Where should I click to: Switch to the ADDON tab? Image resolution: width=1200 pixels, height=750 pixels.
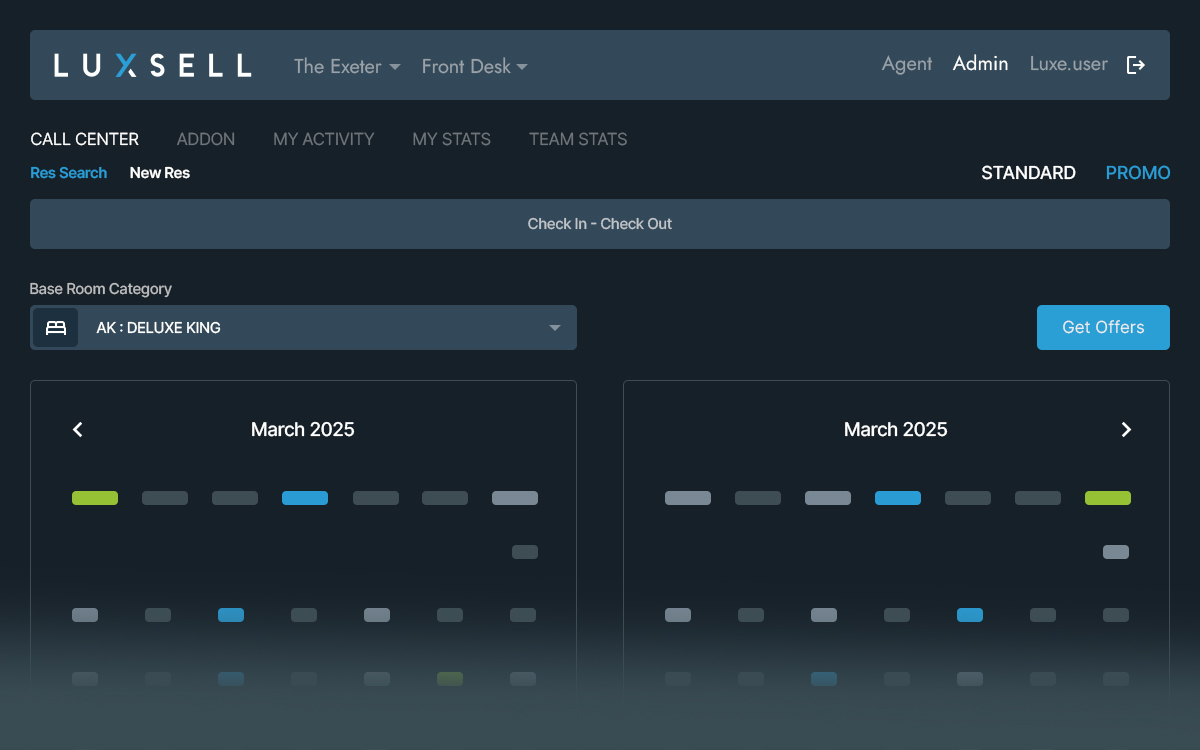[x=206, y=139]
